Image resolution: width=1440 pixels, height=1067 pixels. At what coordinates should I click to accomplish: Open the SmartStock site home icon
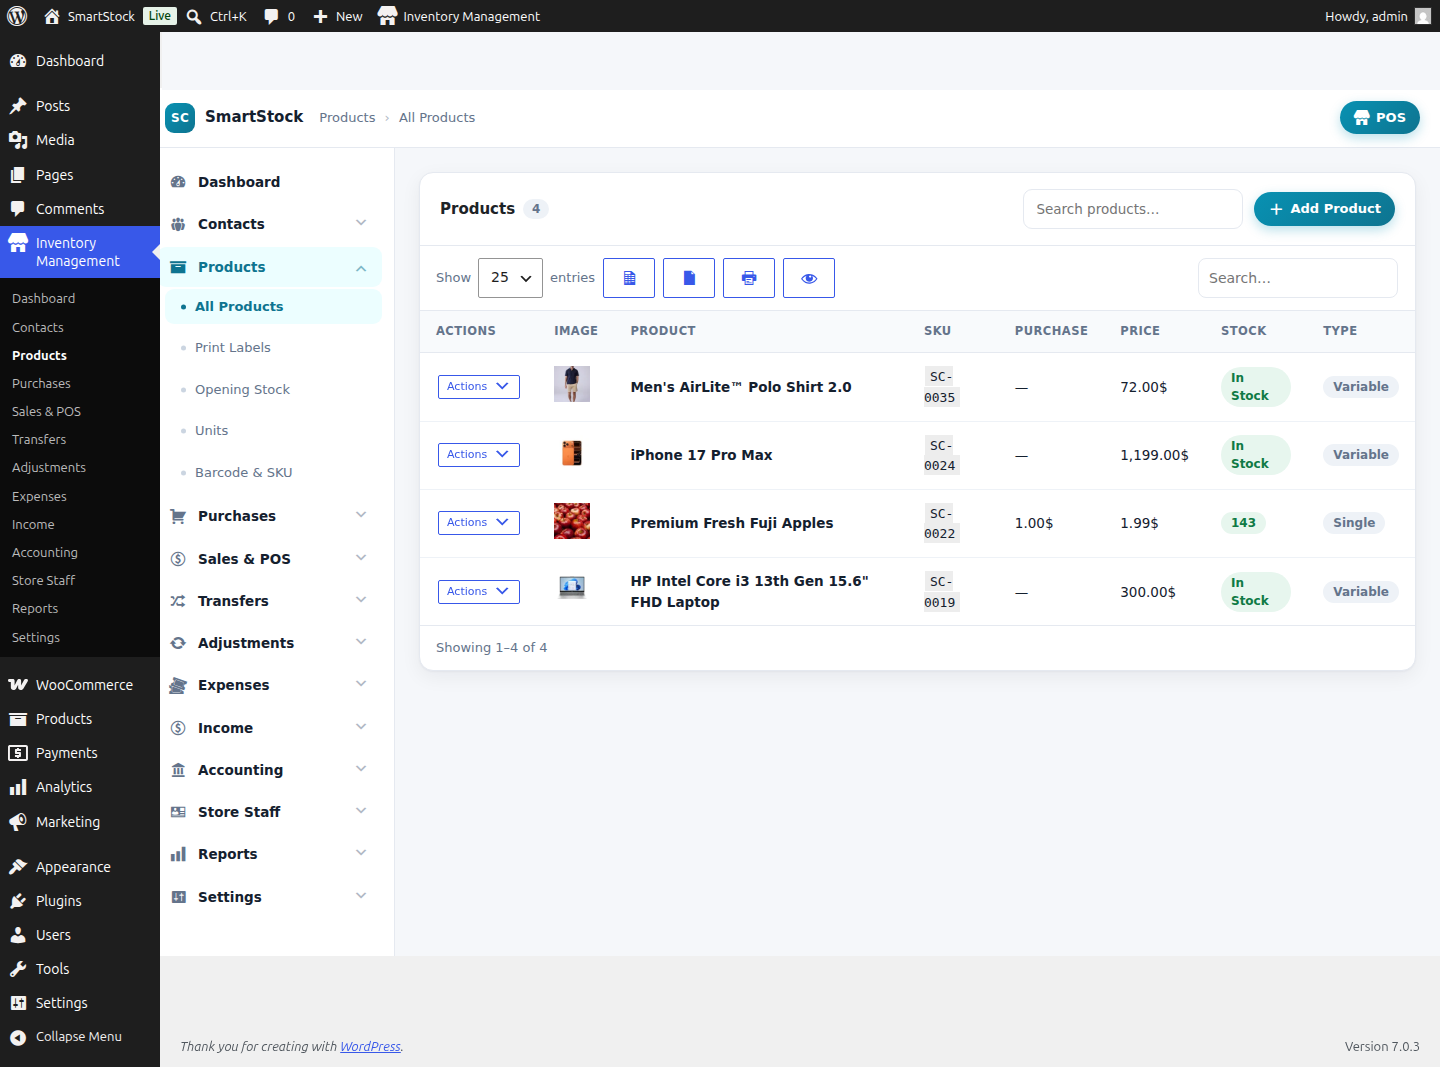pyautogui.click(x=52, y=16)
